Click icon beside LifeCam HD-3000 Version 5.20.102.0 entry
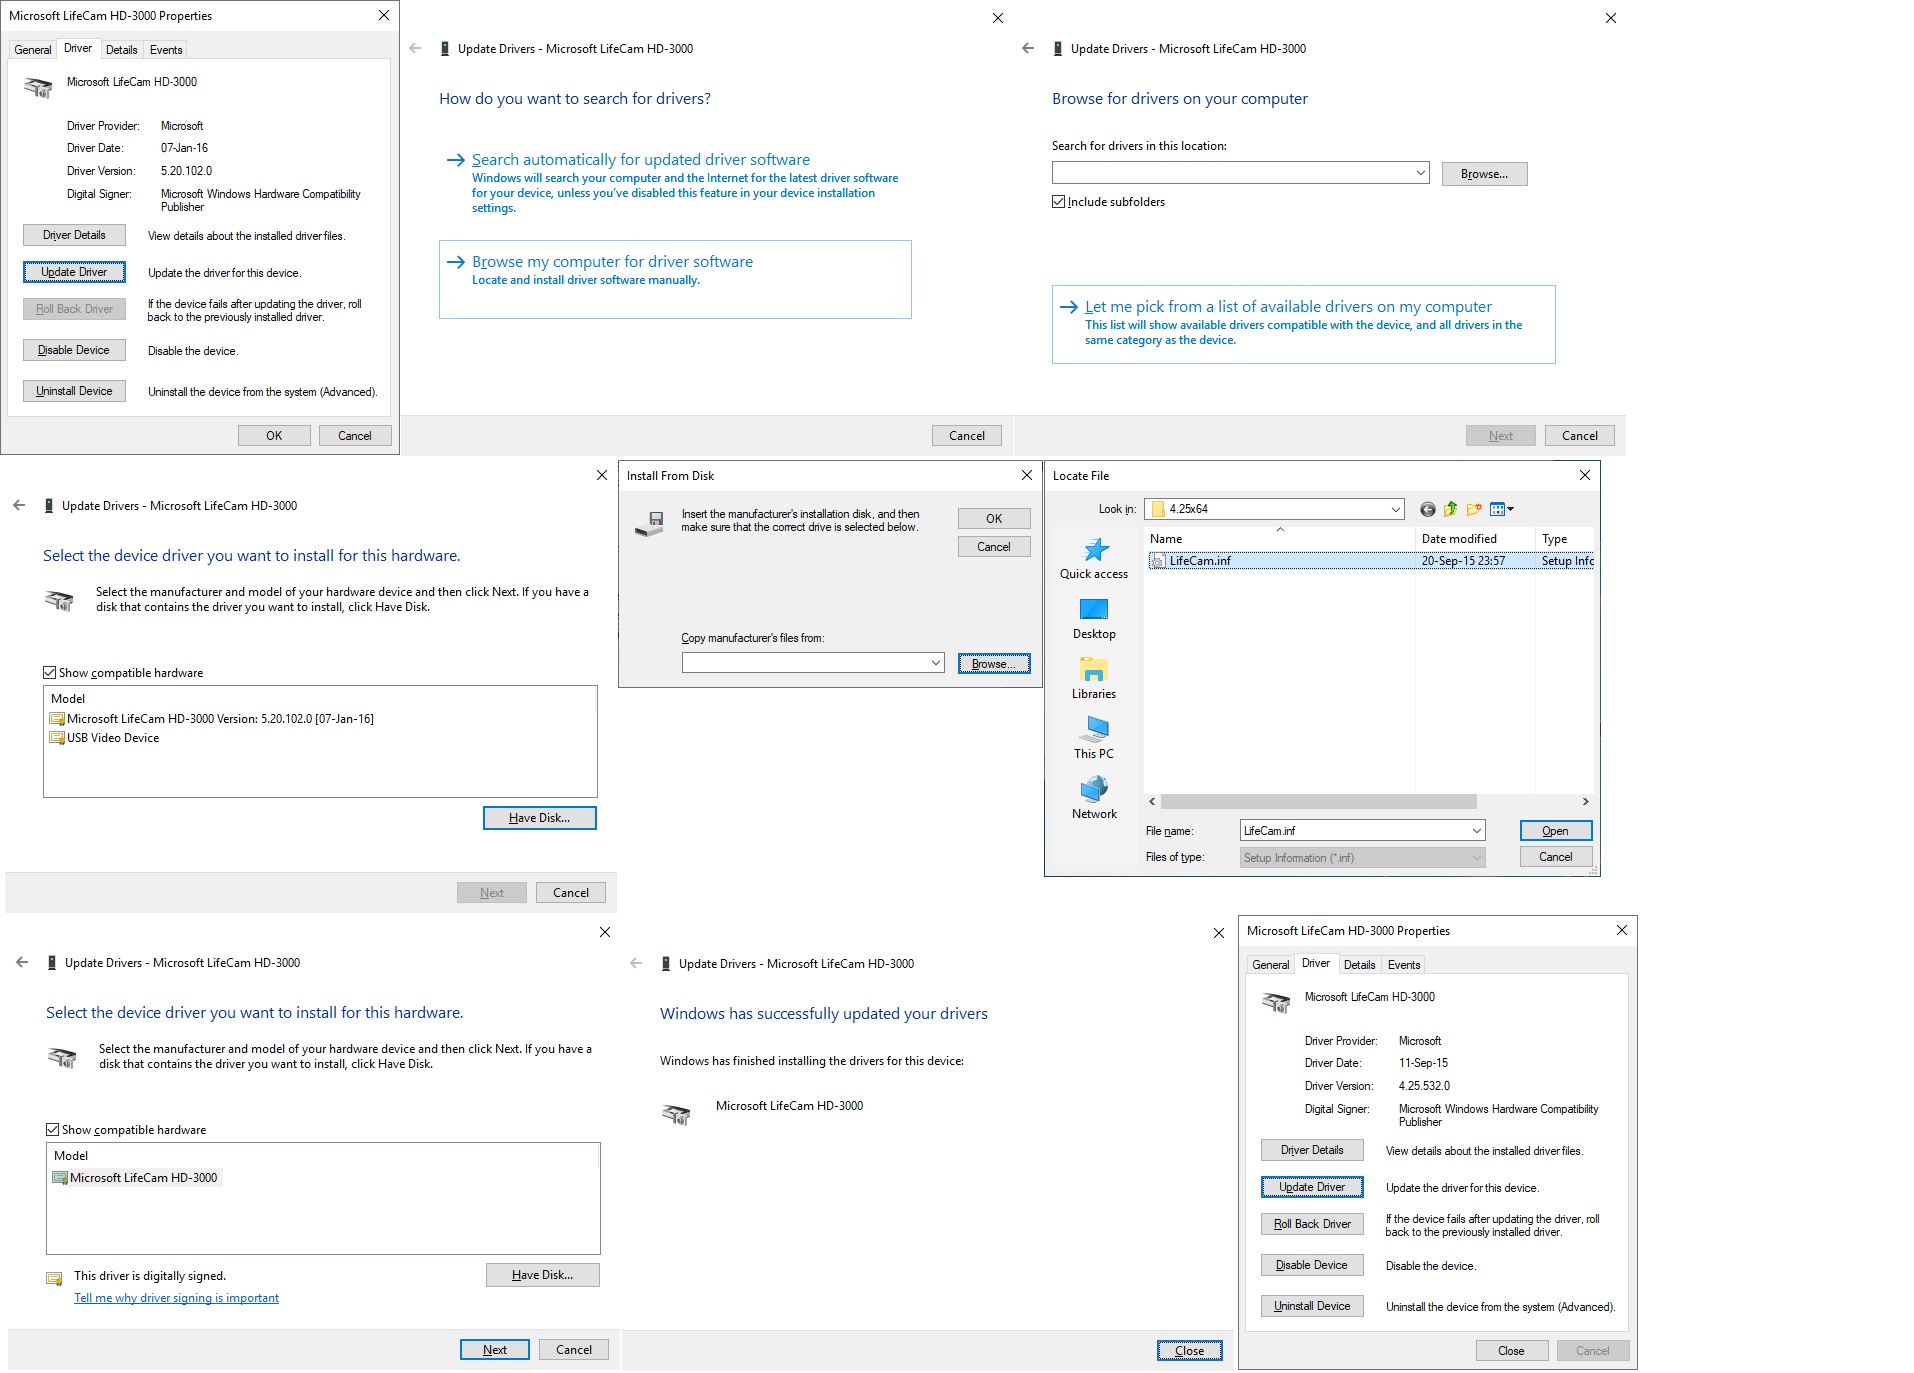The width and height of the screenshot is (1914, 1373). (x=57, y=719)
